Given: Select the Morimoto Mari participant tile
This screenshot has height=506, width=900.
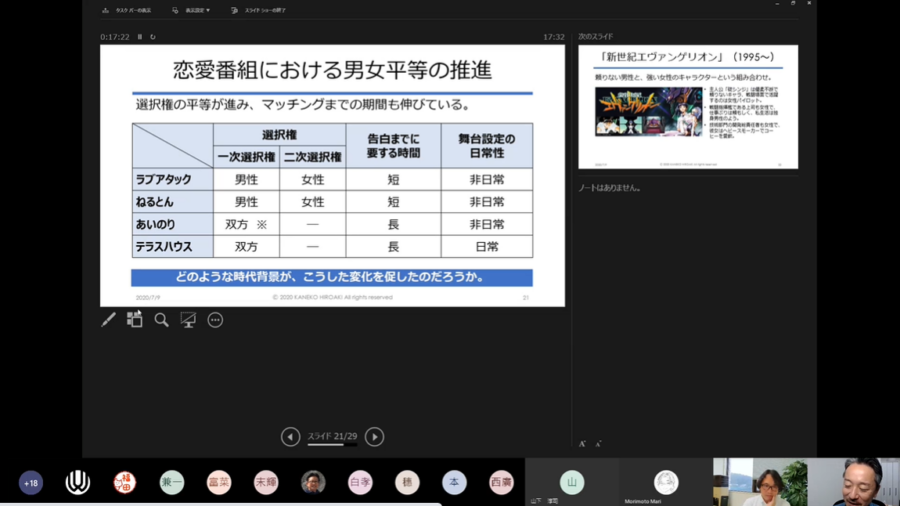Looking at the screenshot, I should pyautogui.click(x=666, y=482).
